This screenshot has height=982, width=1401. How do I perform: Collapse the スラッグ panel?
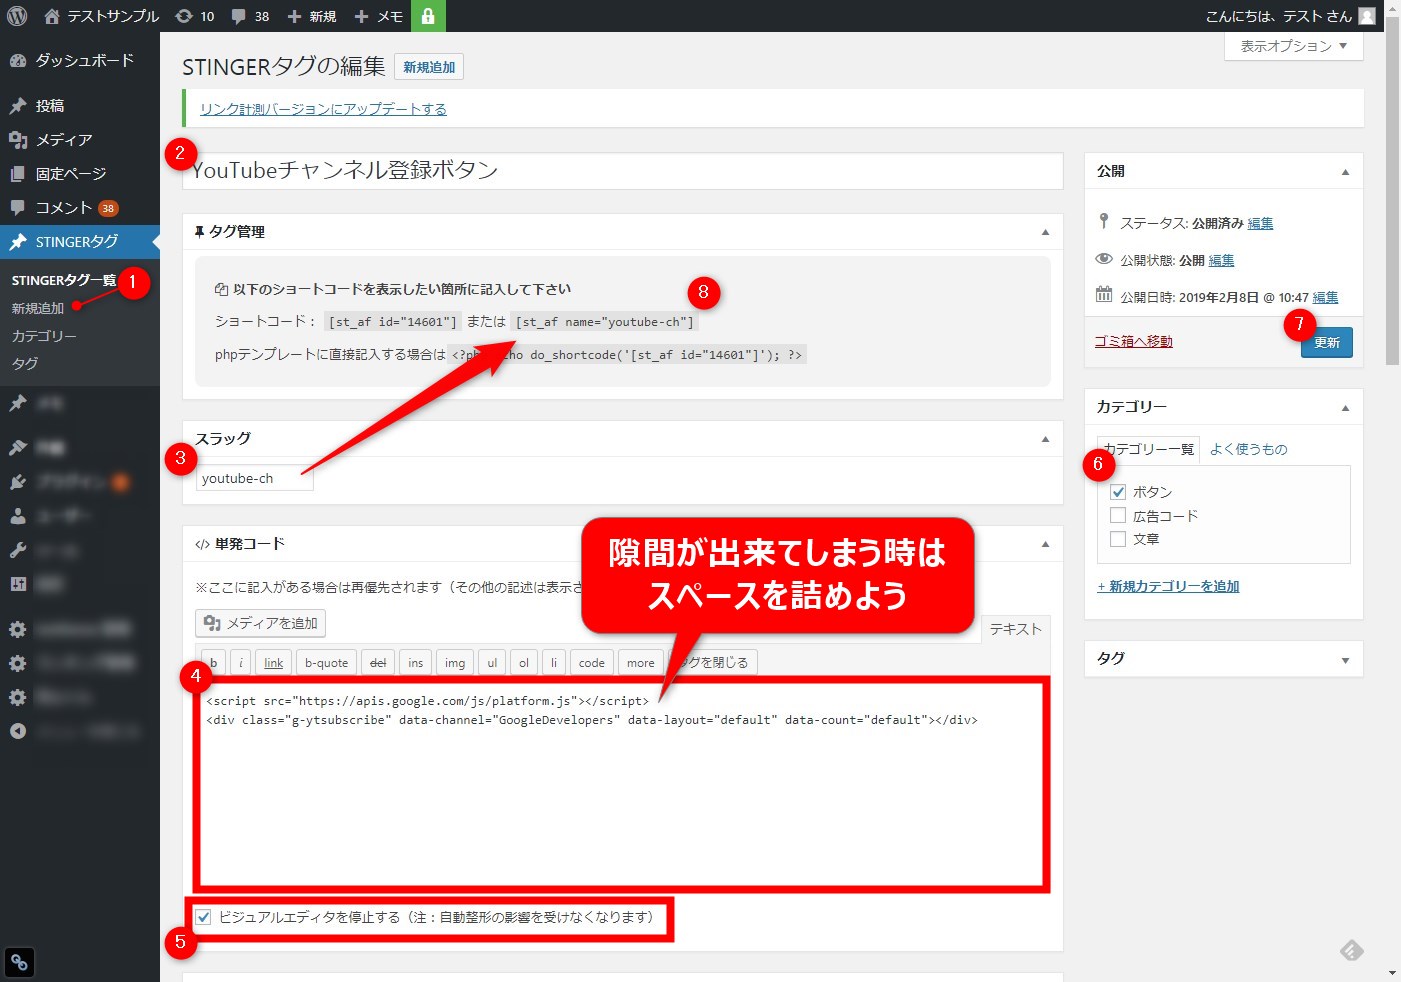pyautogui.click(x=1045, y=439)
